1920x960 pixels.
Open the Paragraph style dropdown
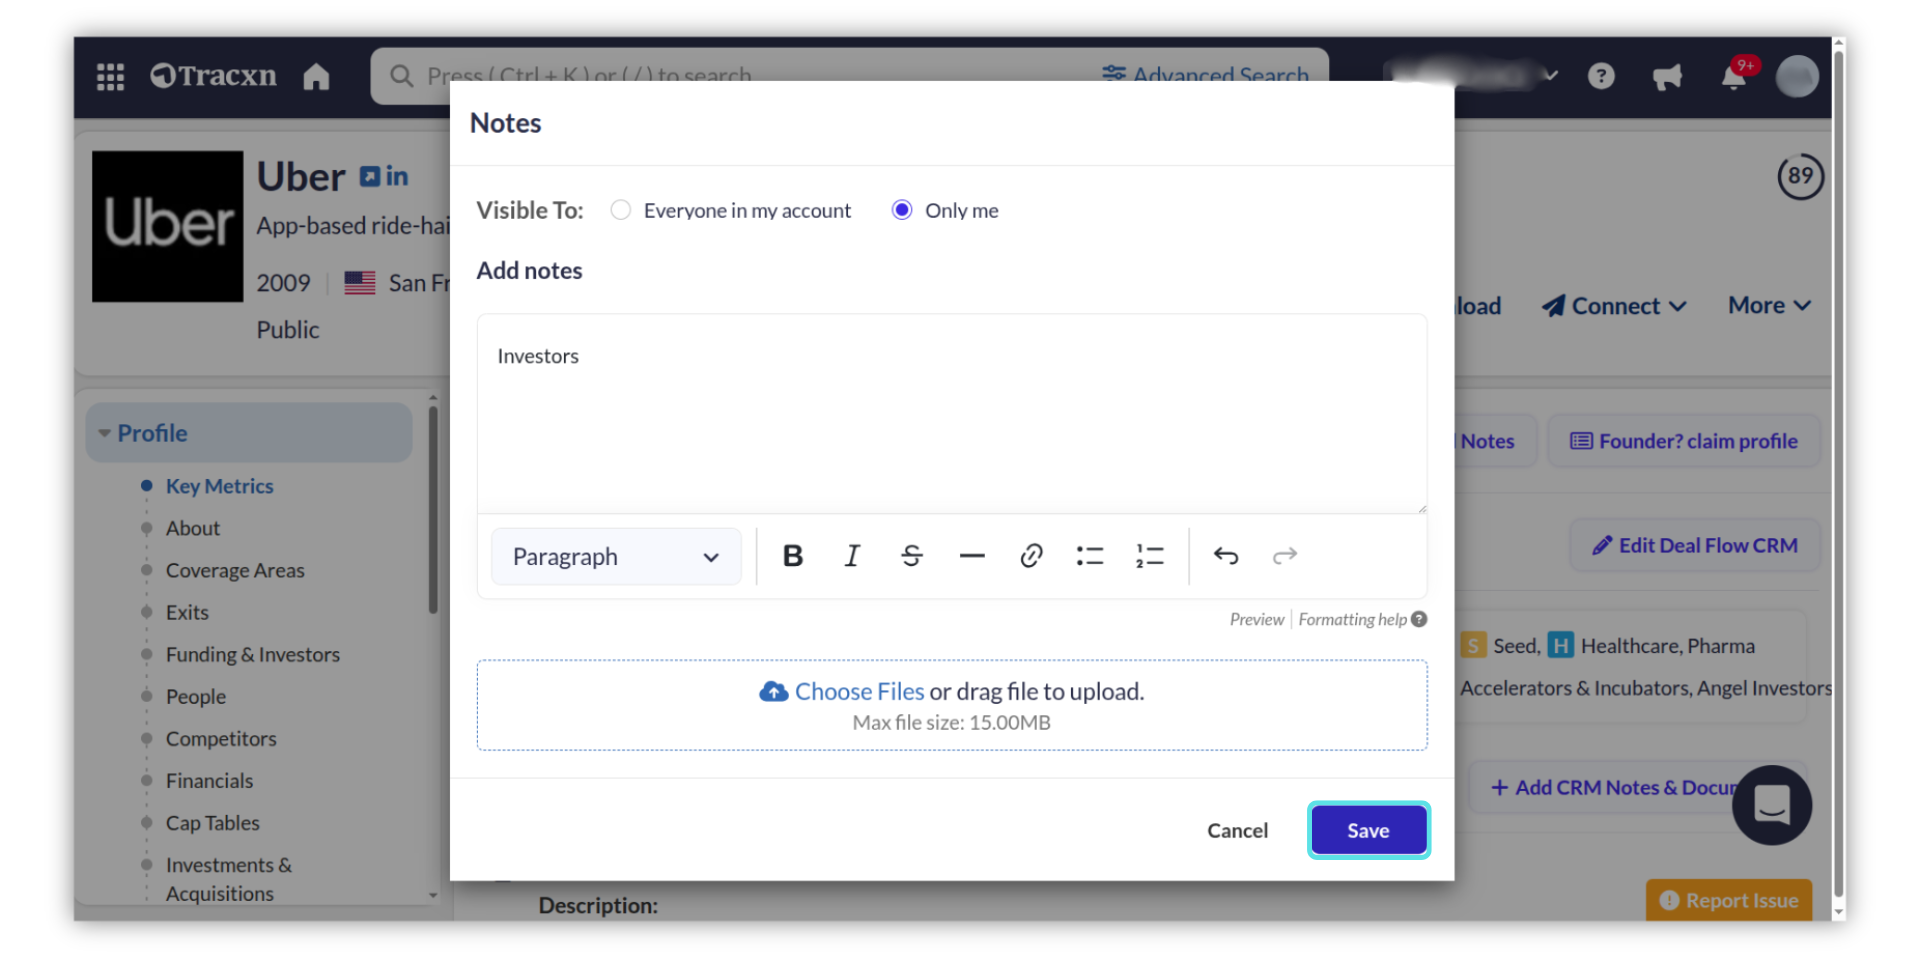[x=616, y=557]
